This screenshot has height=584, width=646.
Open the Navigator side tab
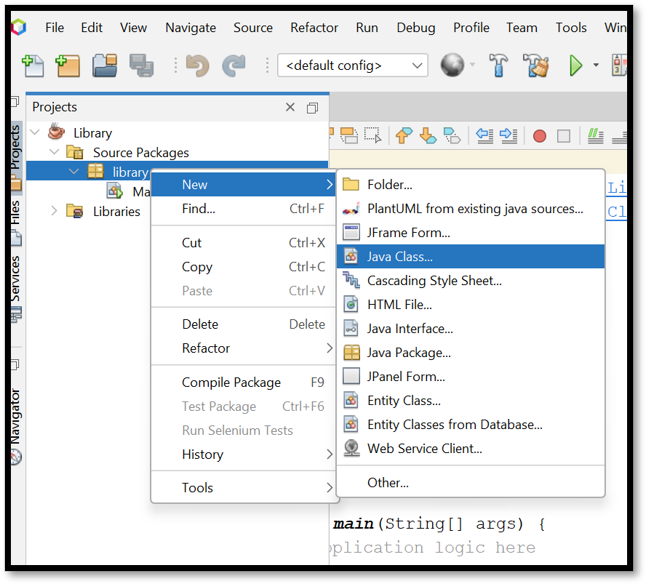[16, 426]
